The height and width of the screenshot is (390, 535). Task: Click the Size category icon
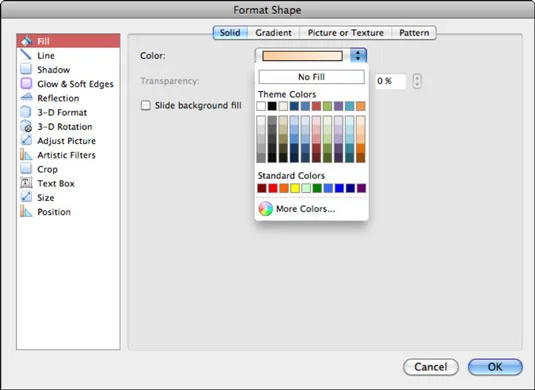tap(26, 197)
